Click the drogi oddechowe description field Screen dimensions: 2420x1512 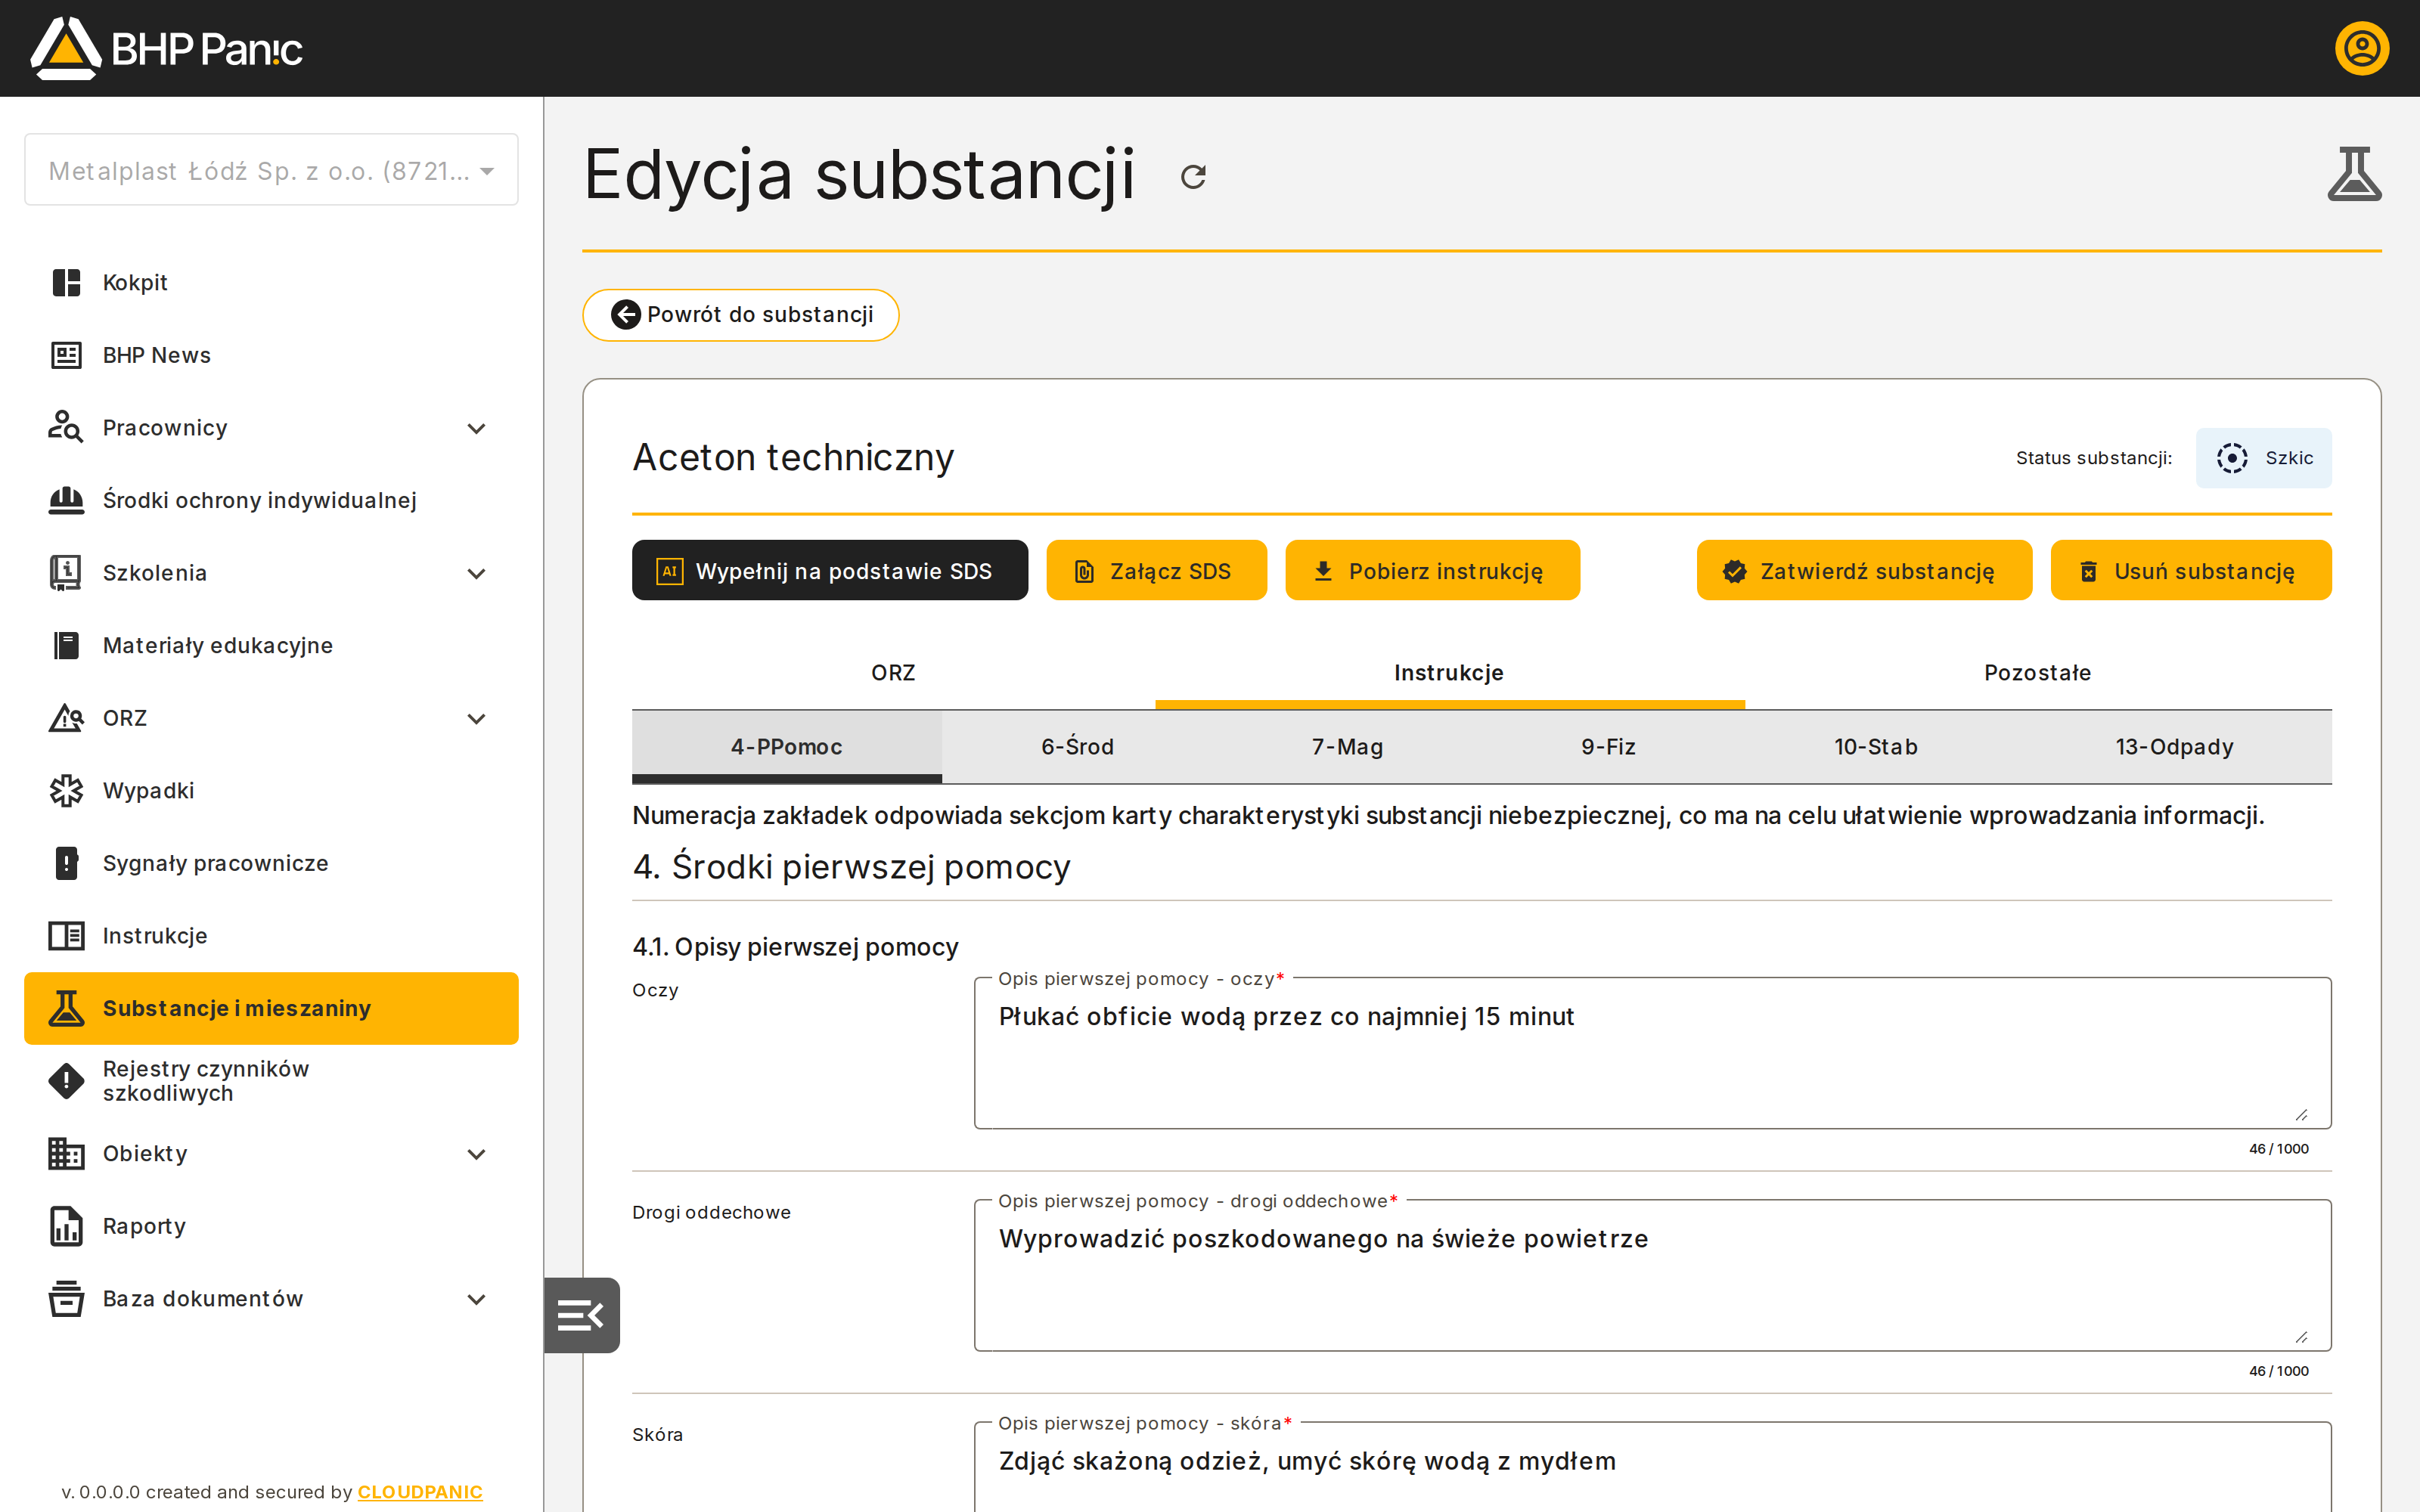(1652, 1275)
